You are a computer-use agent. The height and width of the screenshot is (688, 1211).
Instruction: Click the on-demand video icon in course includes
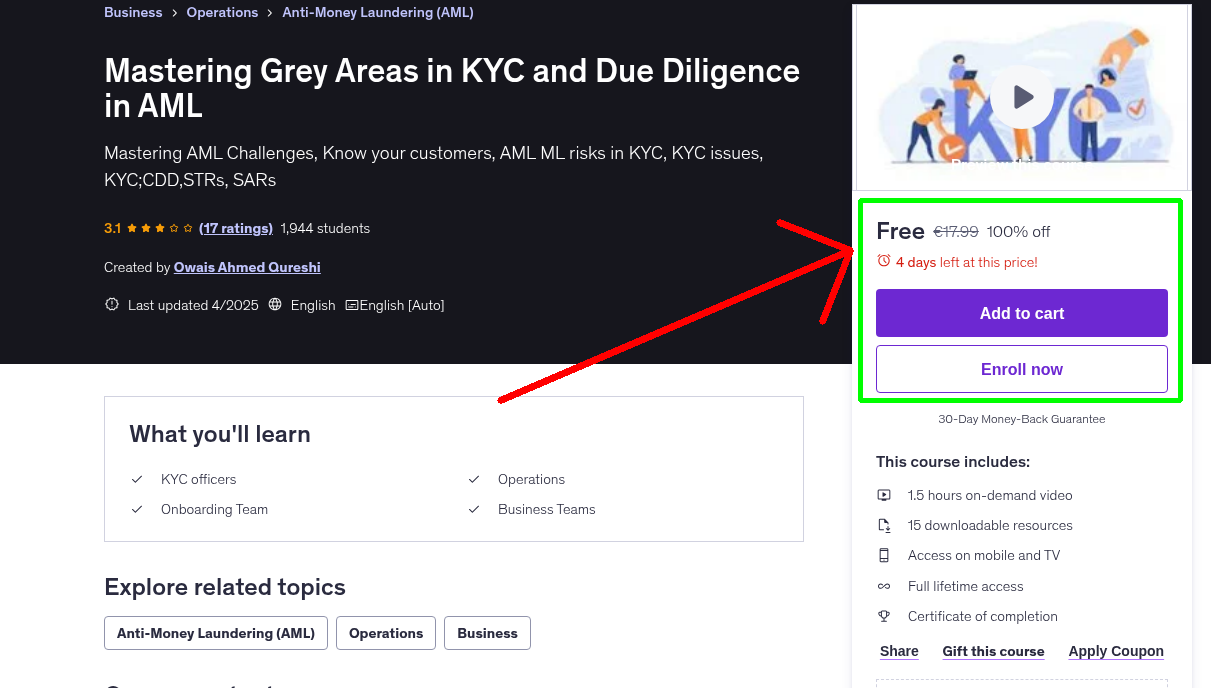pyautogui.click(x=884, y=495)
